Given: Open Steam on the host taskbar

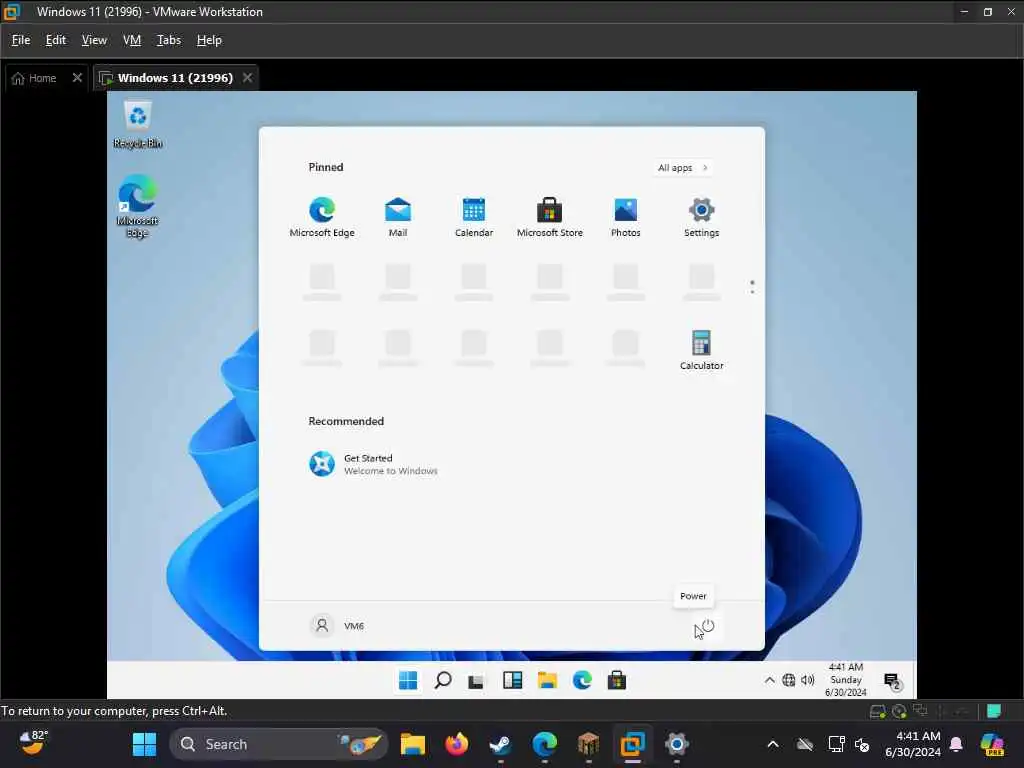Looking at the screenshot, I should pos(500,744).
